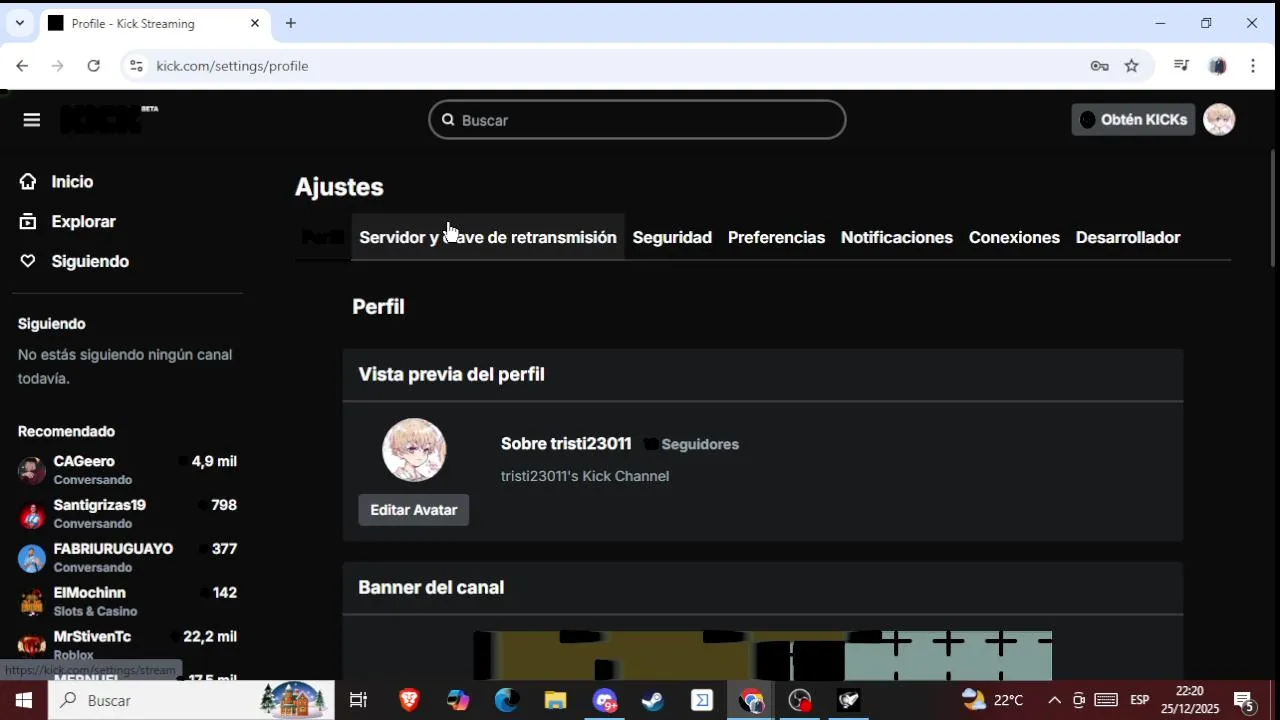Go to the Notificaciones tab

tap(897, 238)
